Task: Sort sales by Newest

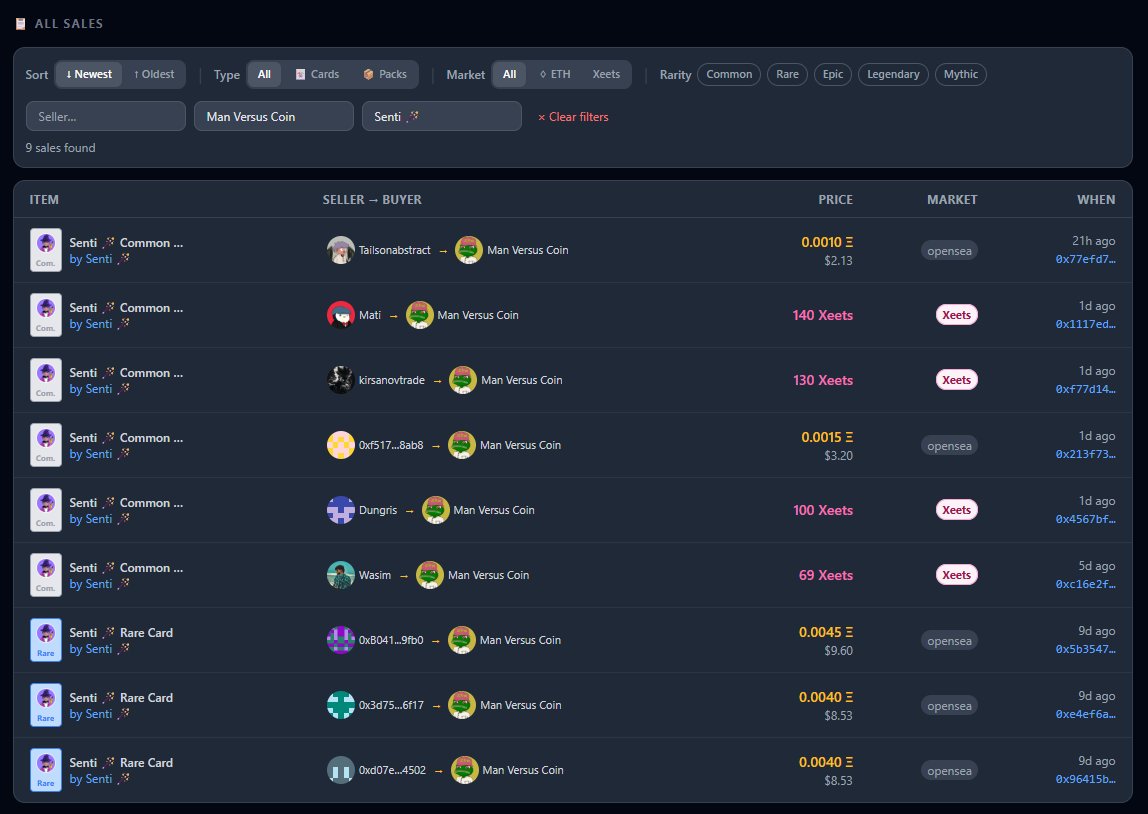Action: click(x=89, y=74)
